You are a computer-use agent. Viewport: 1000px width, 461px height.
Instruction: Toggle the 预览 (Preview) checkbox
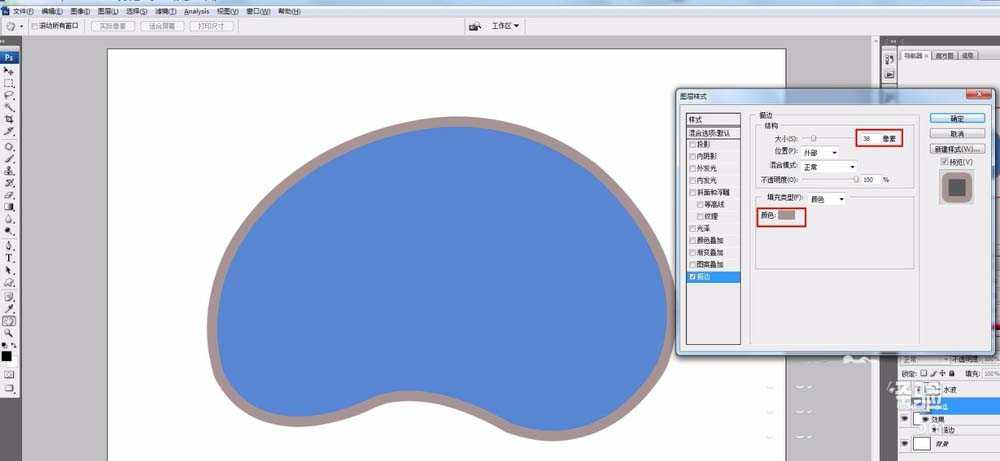click(943, 162)
